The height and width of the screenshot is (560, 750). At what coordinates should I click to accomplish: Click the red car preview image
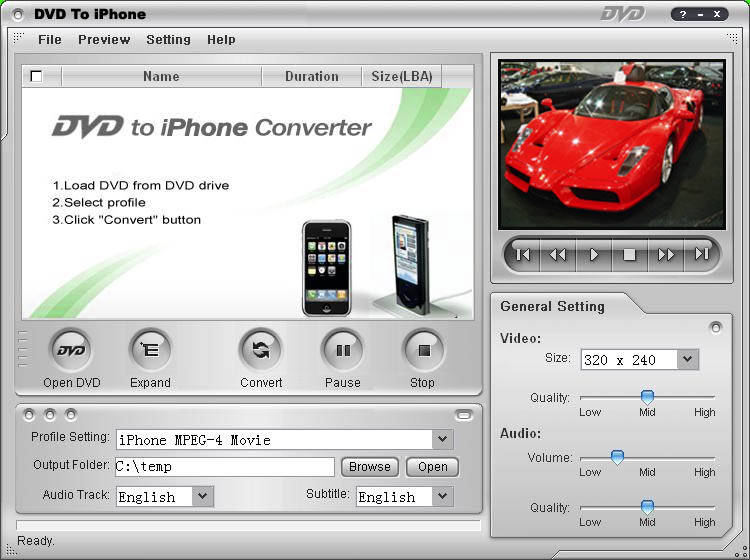pyautogui.click(x=612, y=144)
